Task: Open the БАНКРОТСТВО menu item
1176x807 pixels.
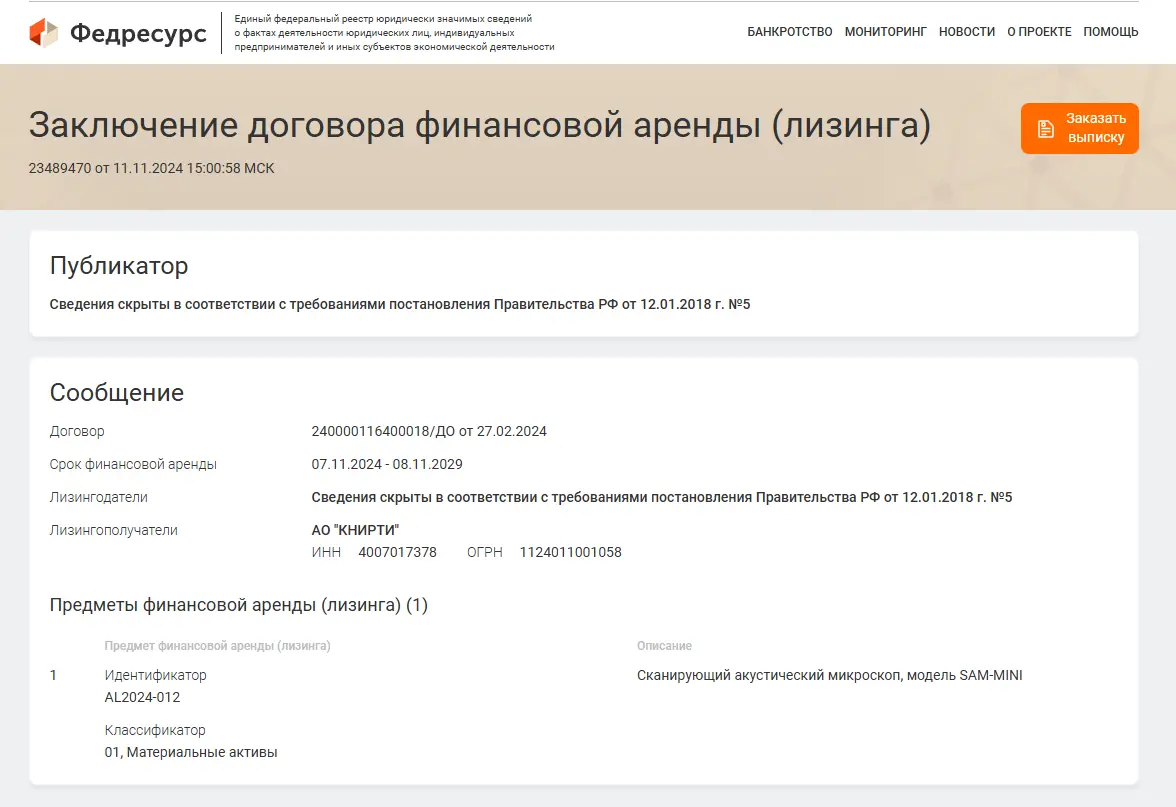Action: [790, 32]
